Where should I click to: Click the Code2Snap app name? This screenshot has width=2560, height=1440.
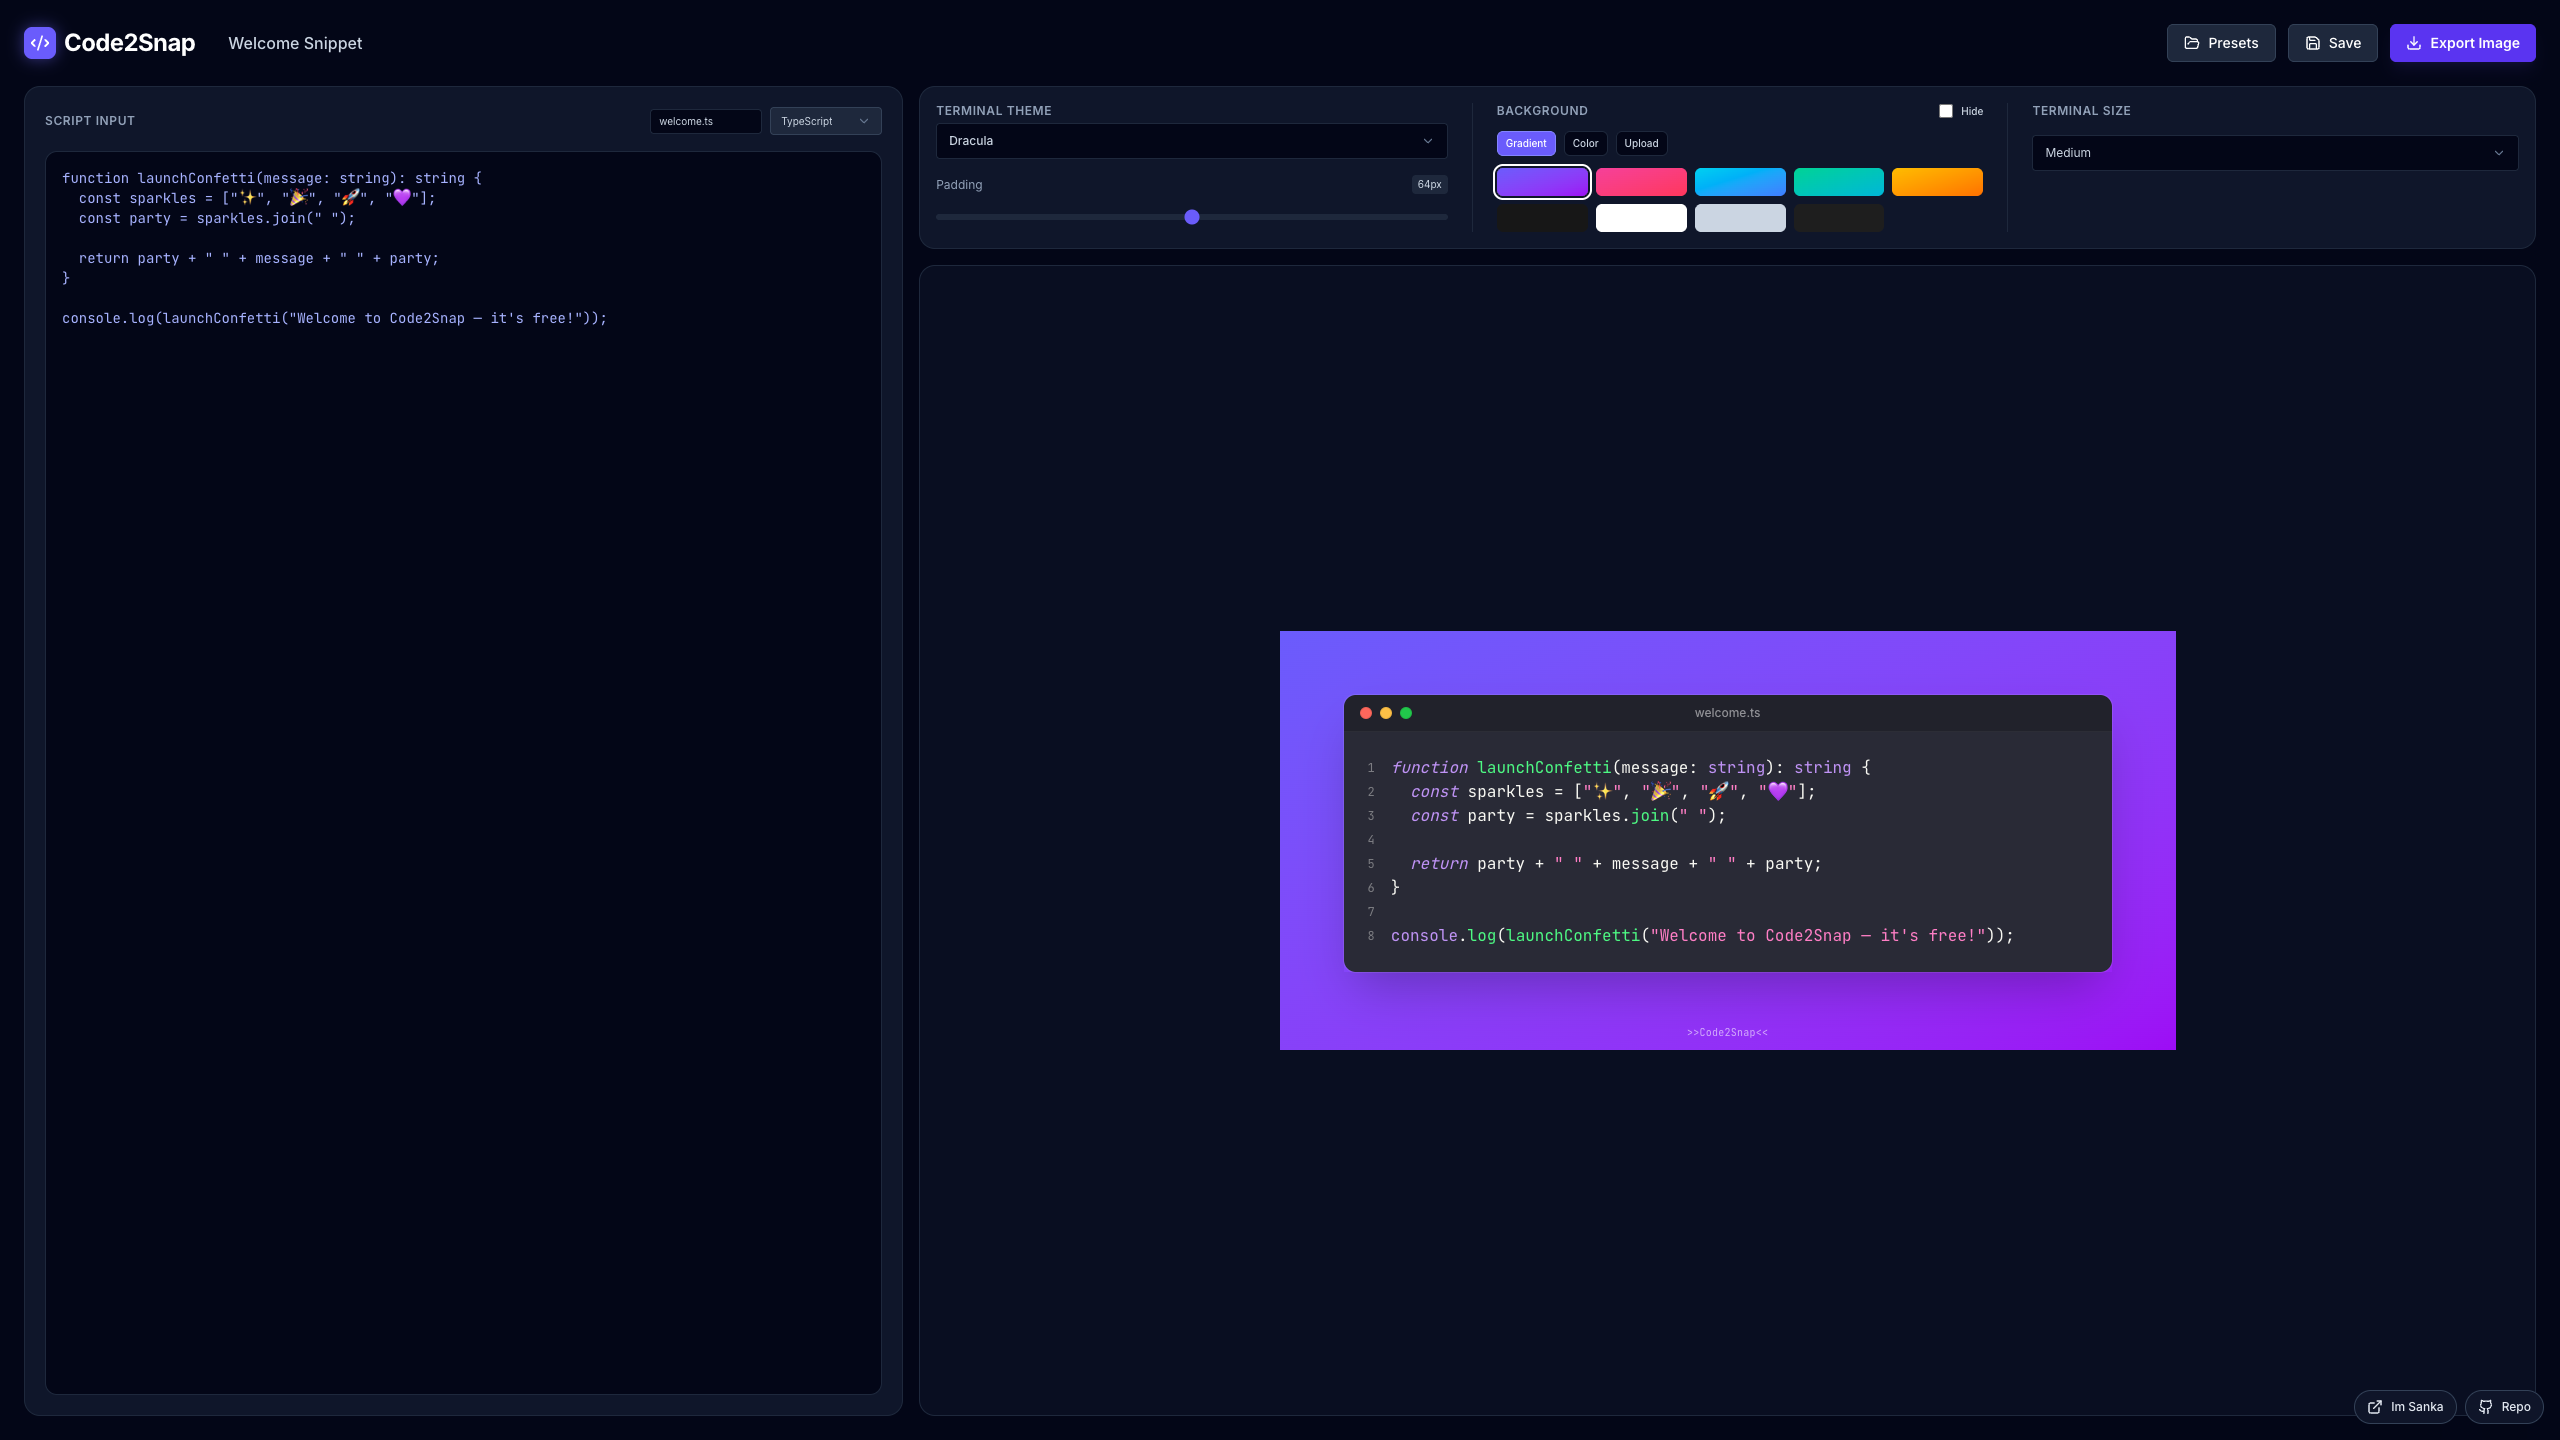point(130,43)
